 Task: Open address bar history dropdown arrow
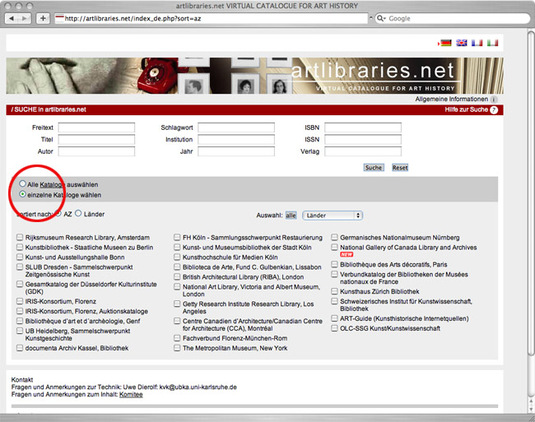(371, 18)
